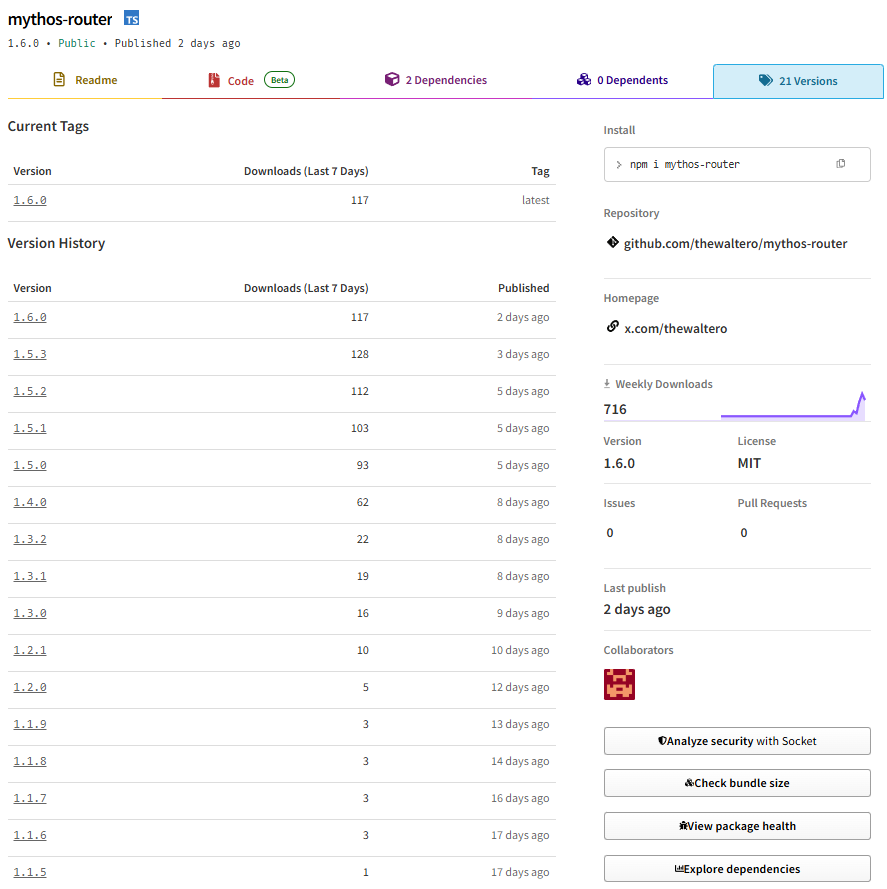887x889 pixels.
Task: Click the homepage link chain icon
Action: tap(613, 327)
